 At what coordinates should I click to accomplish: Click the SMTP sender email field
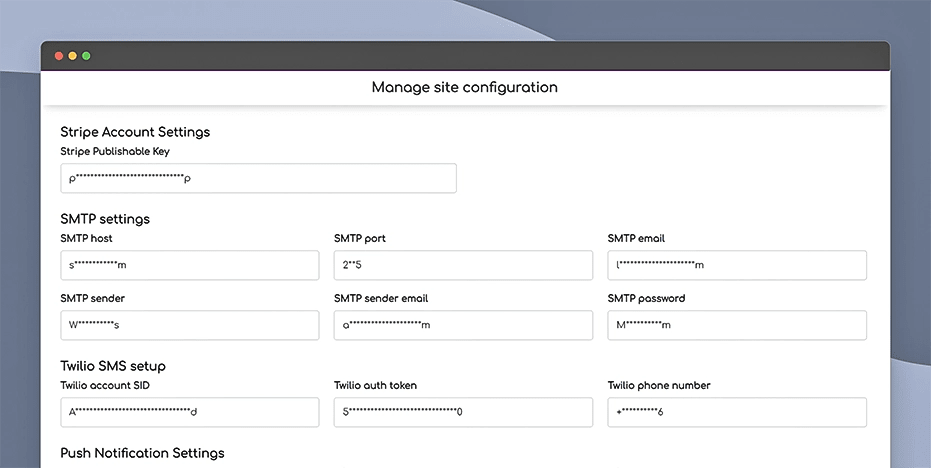[x=463, y=325]
